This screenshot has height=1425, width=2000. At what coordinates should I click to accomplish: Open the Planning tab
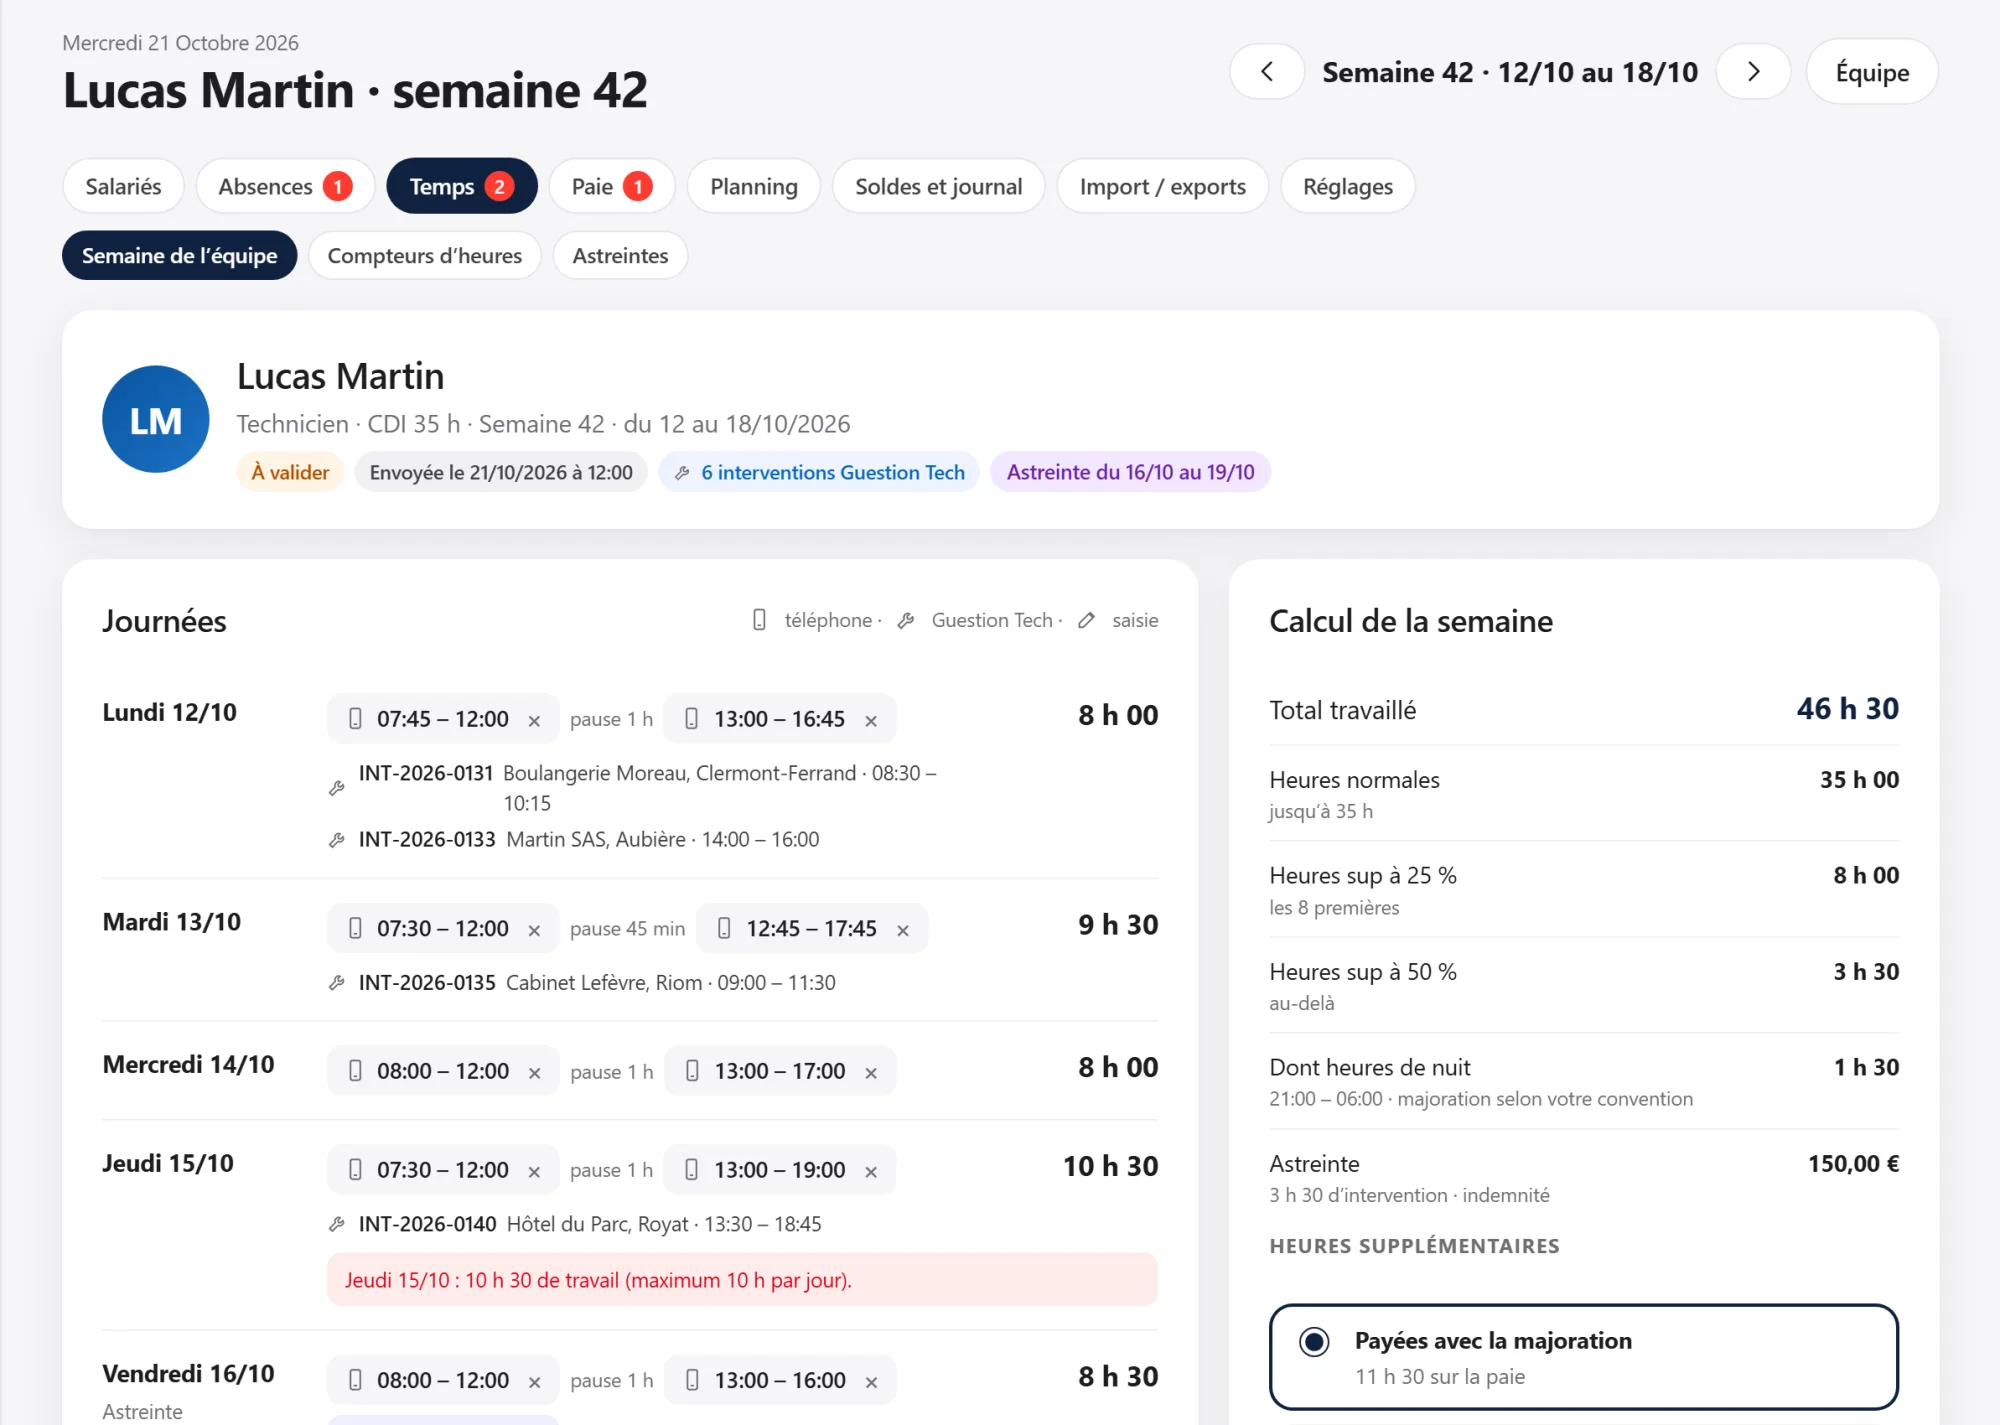(753, 186)
